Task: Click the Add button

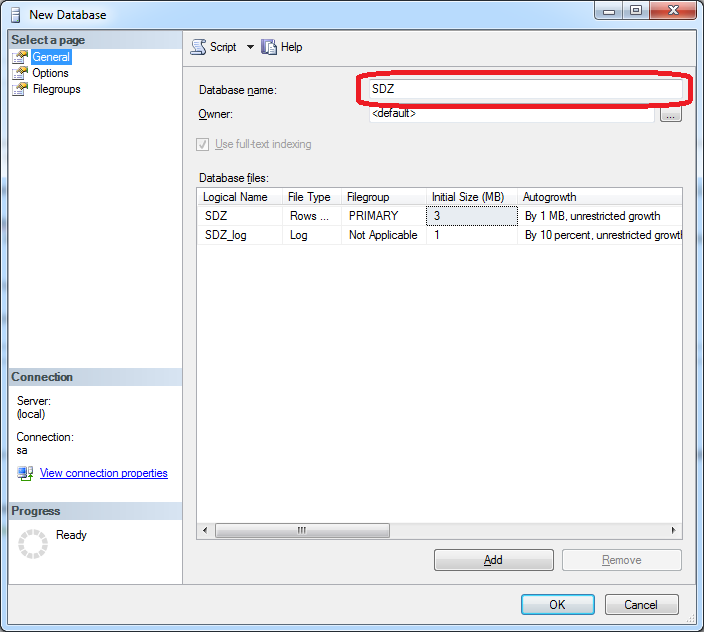Action: coord(494,560)
